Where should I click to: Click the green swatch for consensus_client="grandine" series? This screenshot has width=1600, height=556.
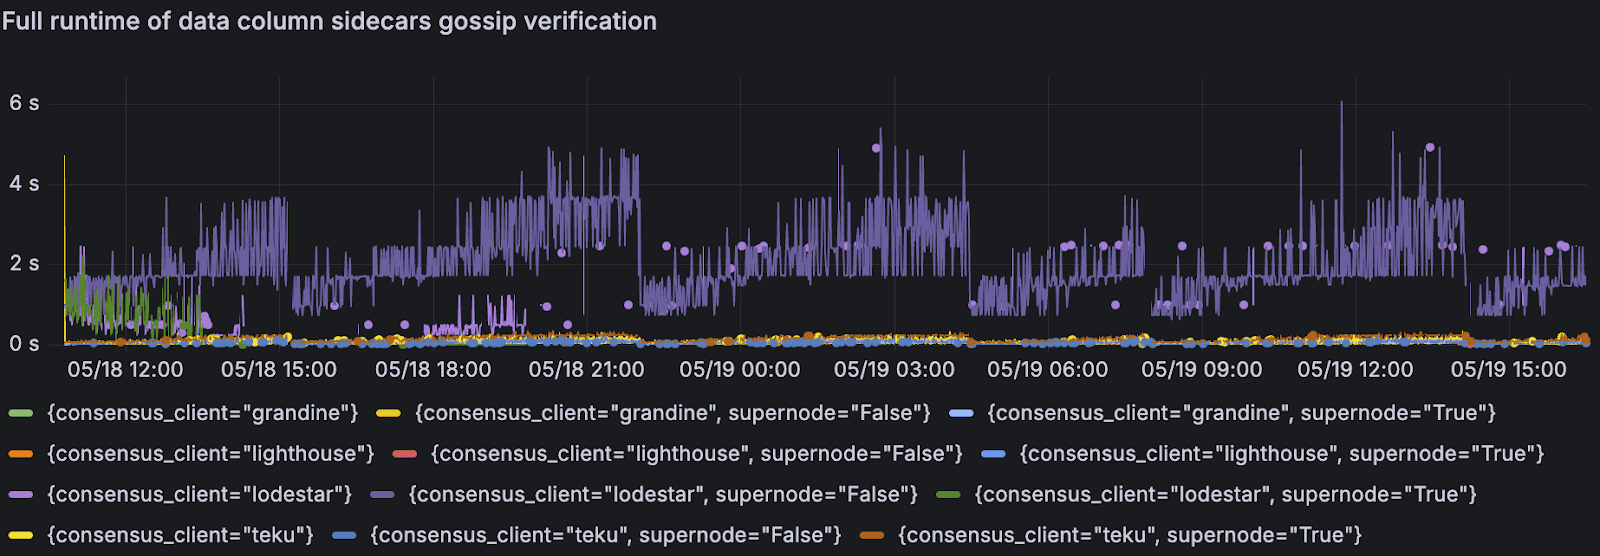click(21, 413)
